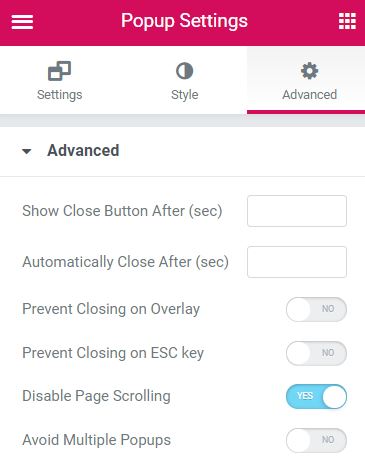Click the Show Close Button After label
Screen dimensions: 365x461
tap(122, 211)
